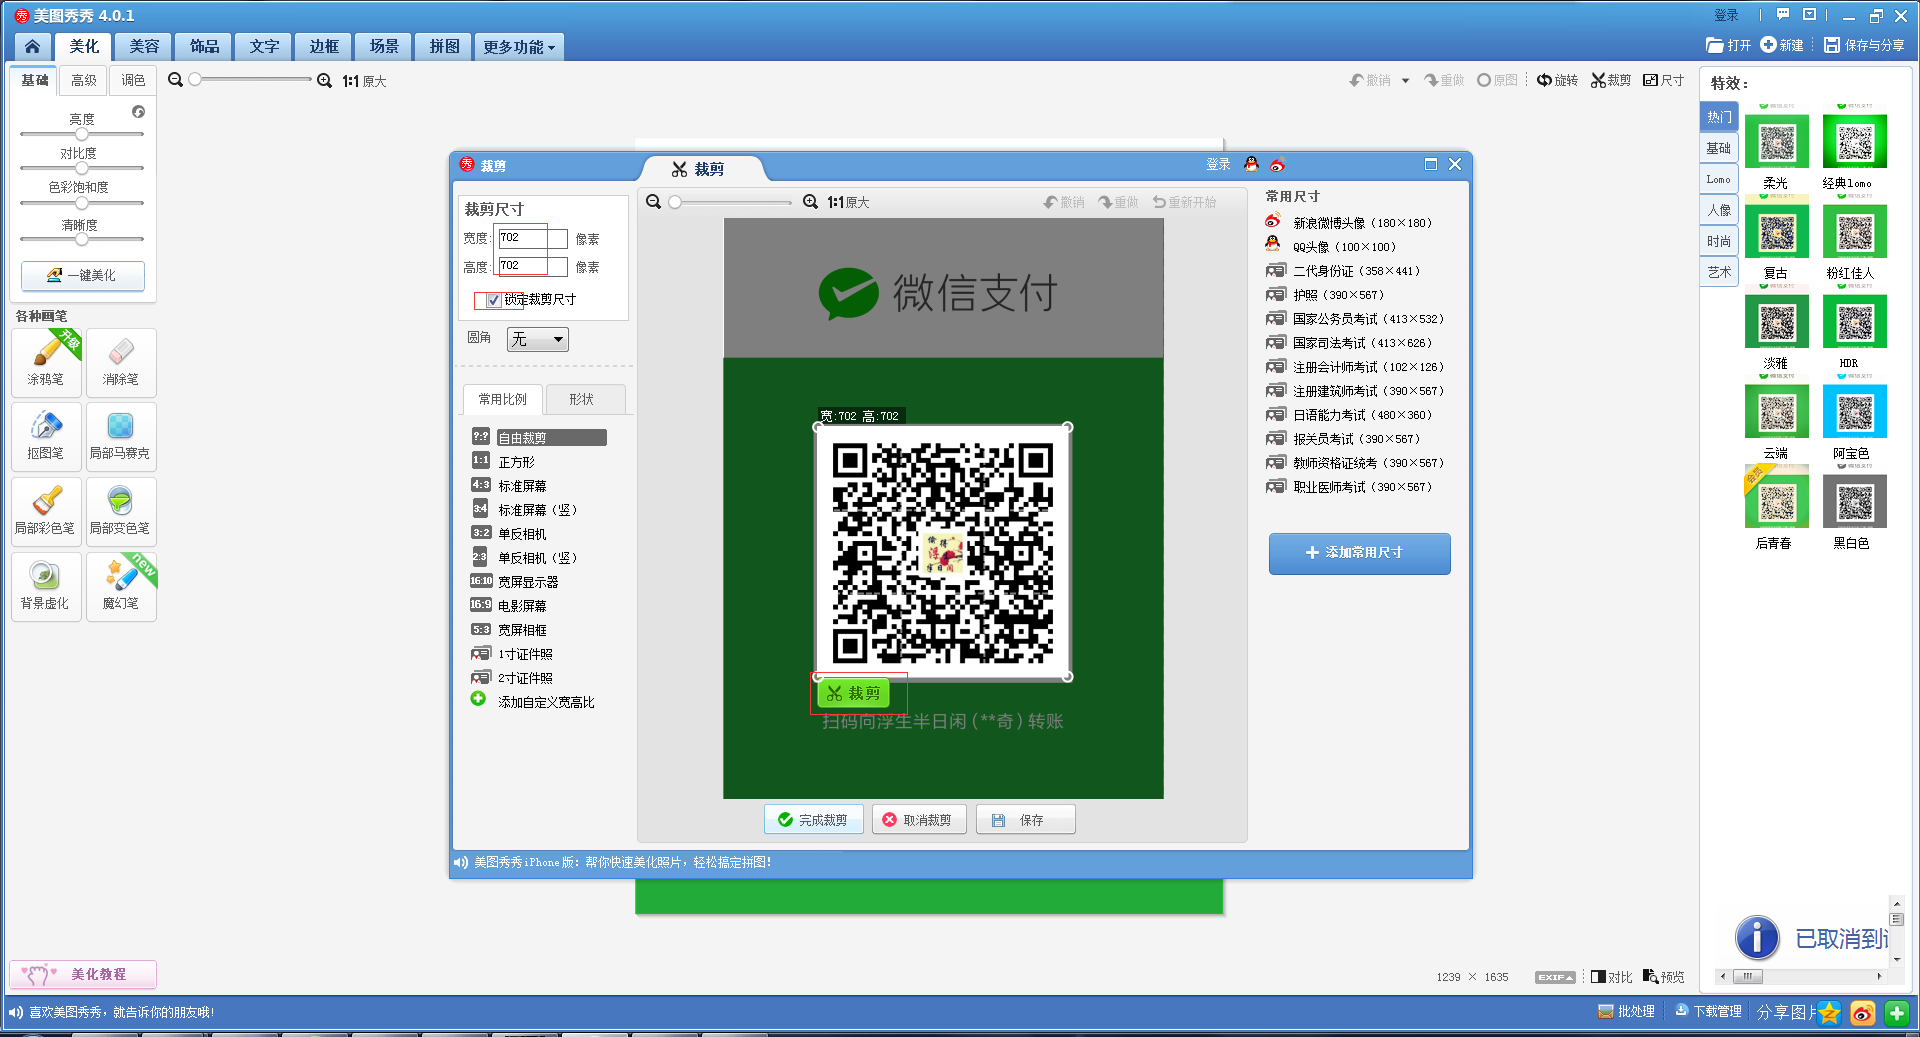The image size is (1920, 1037).
Task: Open the 形状 shape tab in crop dialog
Action: (585, 399)
